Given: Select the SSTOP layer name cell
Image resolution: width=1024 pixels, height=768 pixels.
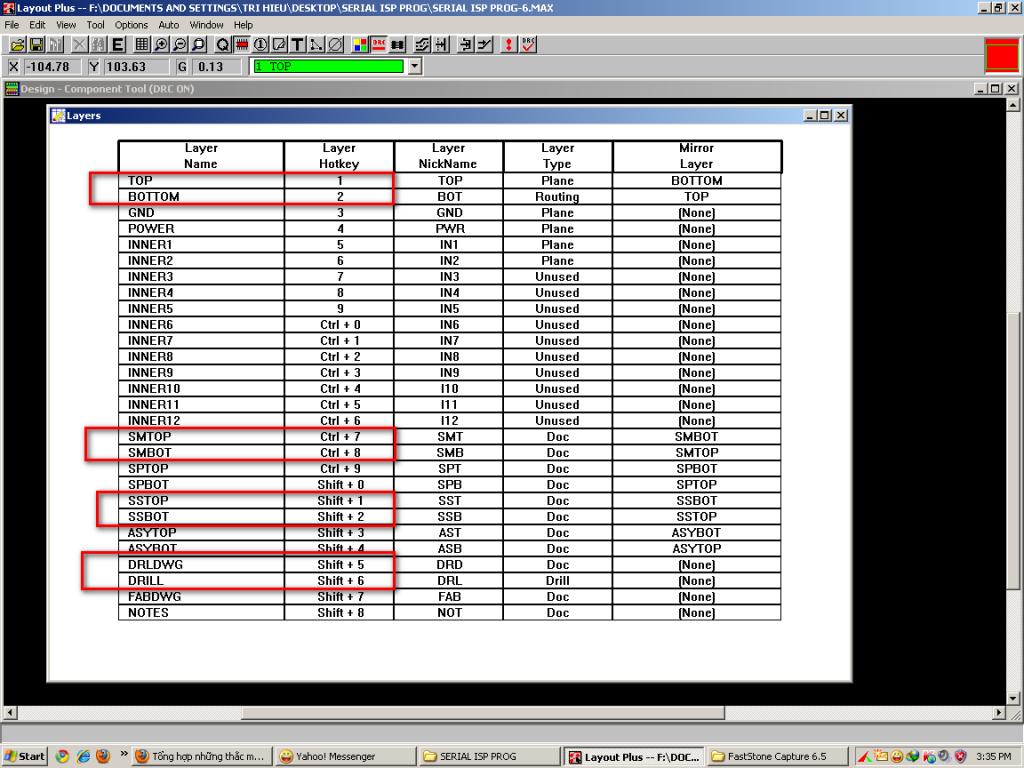Looking at the screenshot, I should 201,500.
